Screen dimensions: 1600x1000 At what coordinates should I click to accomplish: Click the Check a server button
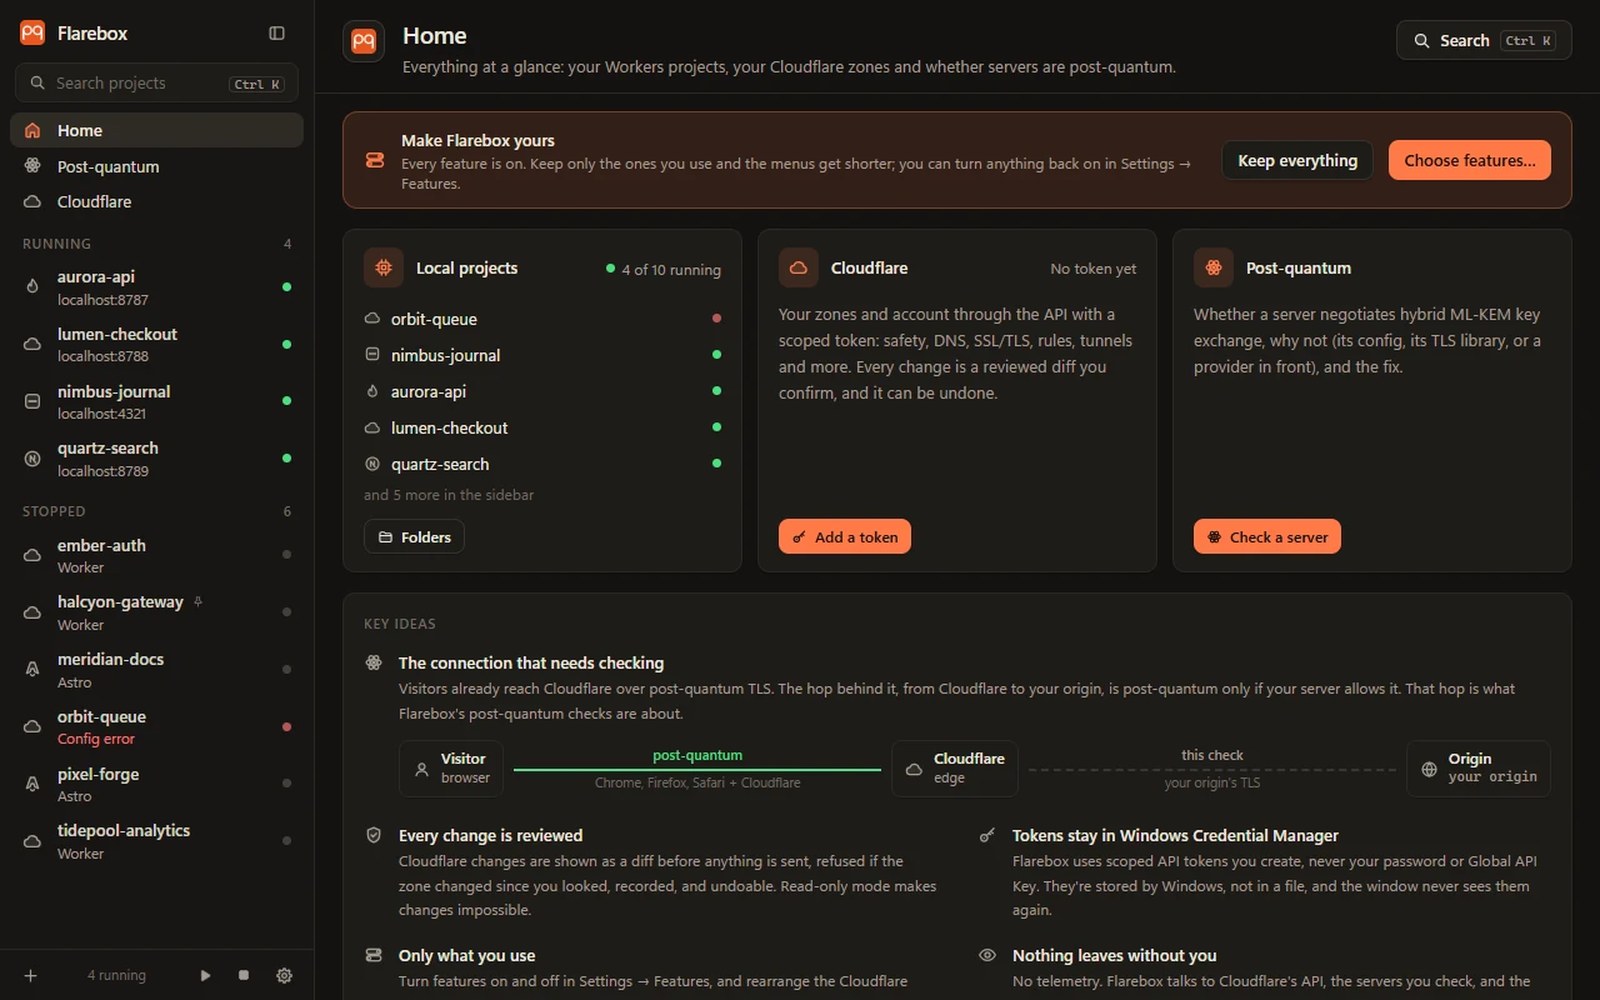[x=1267, y=537]
